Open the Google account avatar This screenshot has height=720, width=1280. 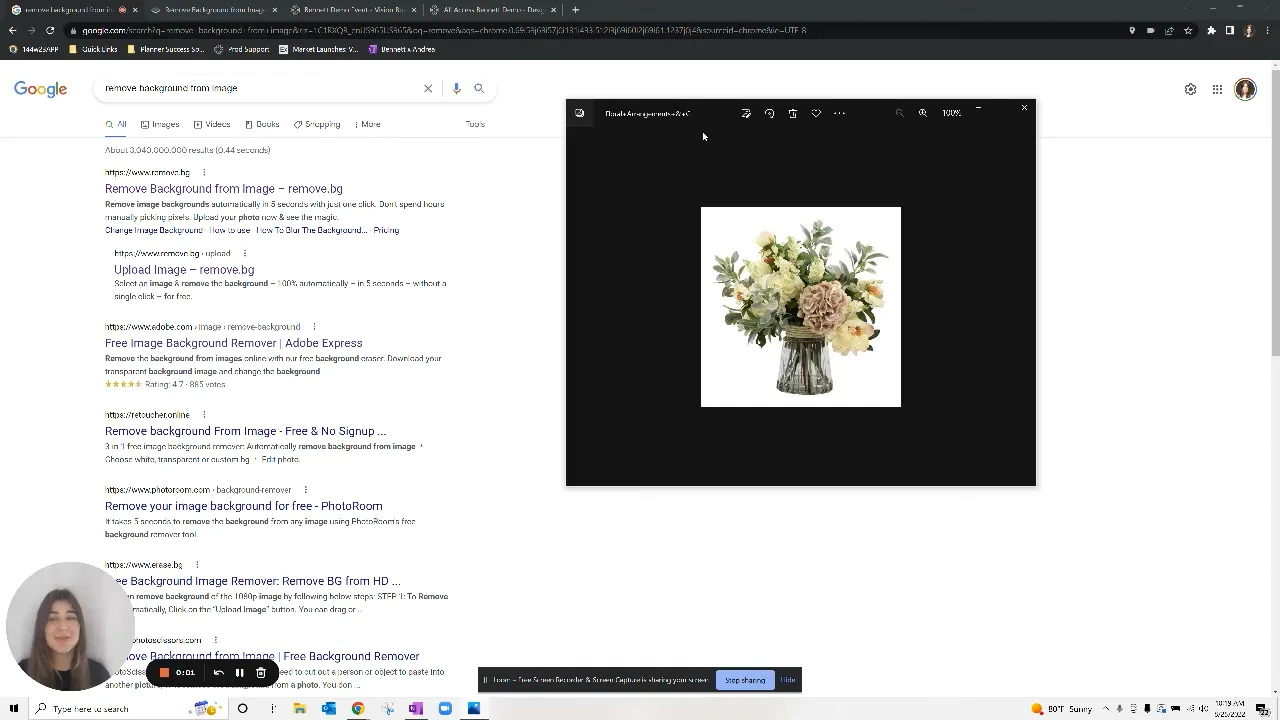point(1245,89)
